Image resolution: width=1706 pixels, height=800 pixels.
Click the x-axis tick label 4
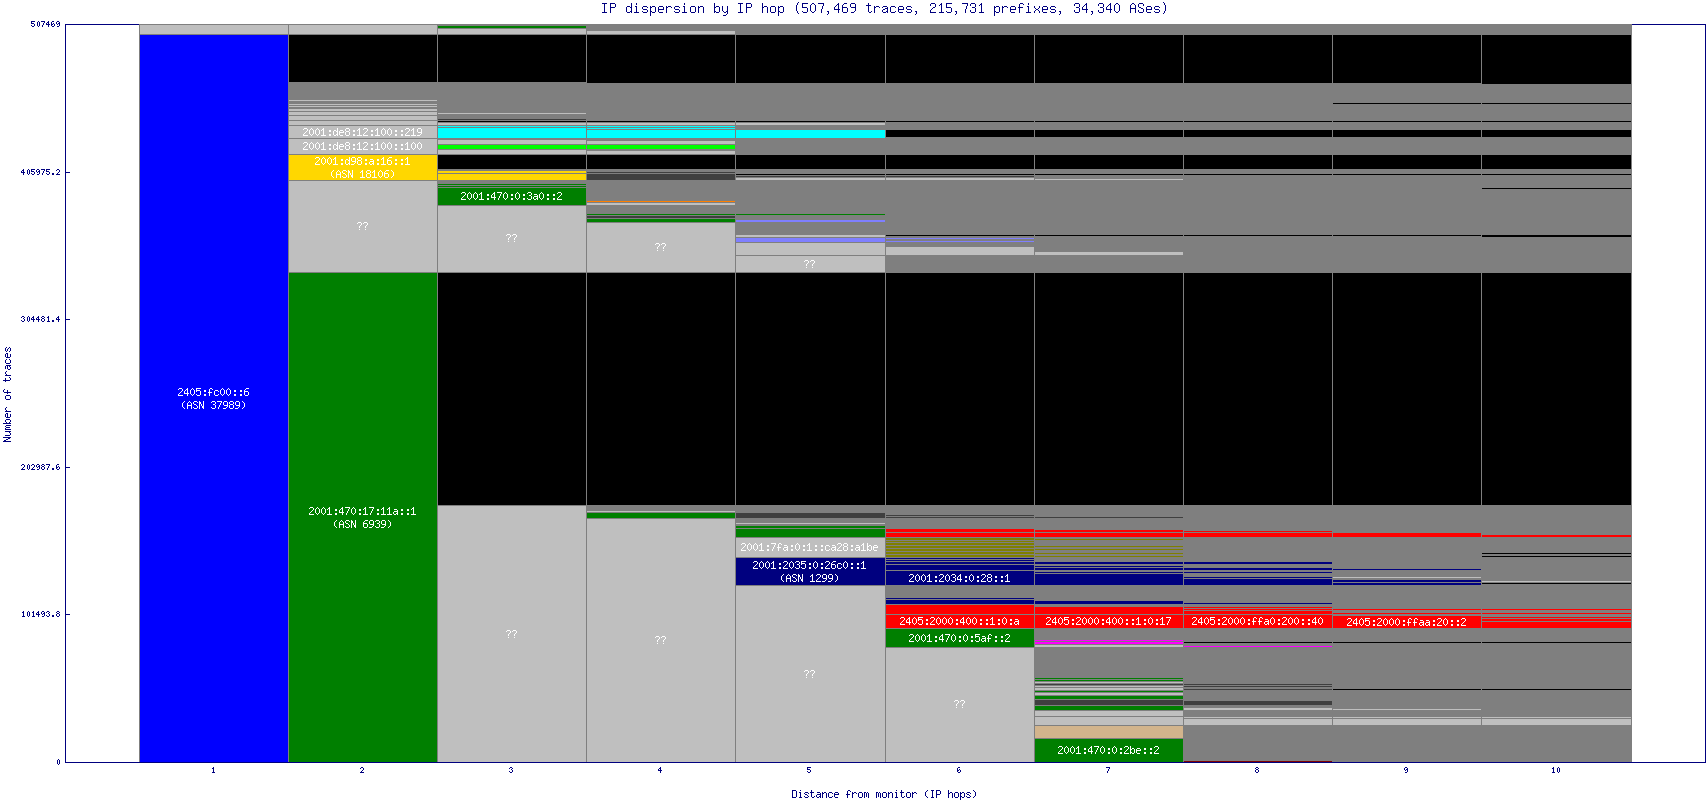pos(660,770)
